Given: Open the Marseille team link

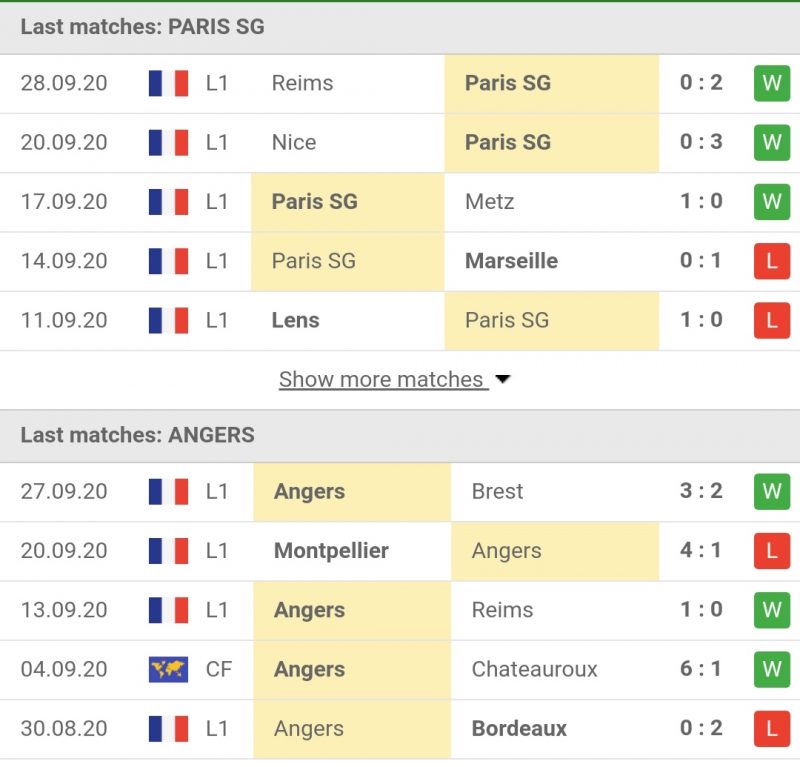Looking at the screenshot, I should click(x=511, y=261).
